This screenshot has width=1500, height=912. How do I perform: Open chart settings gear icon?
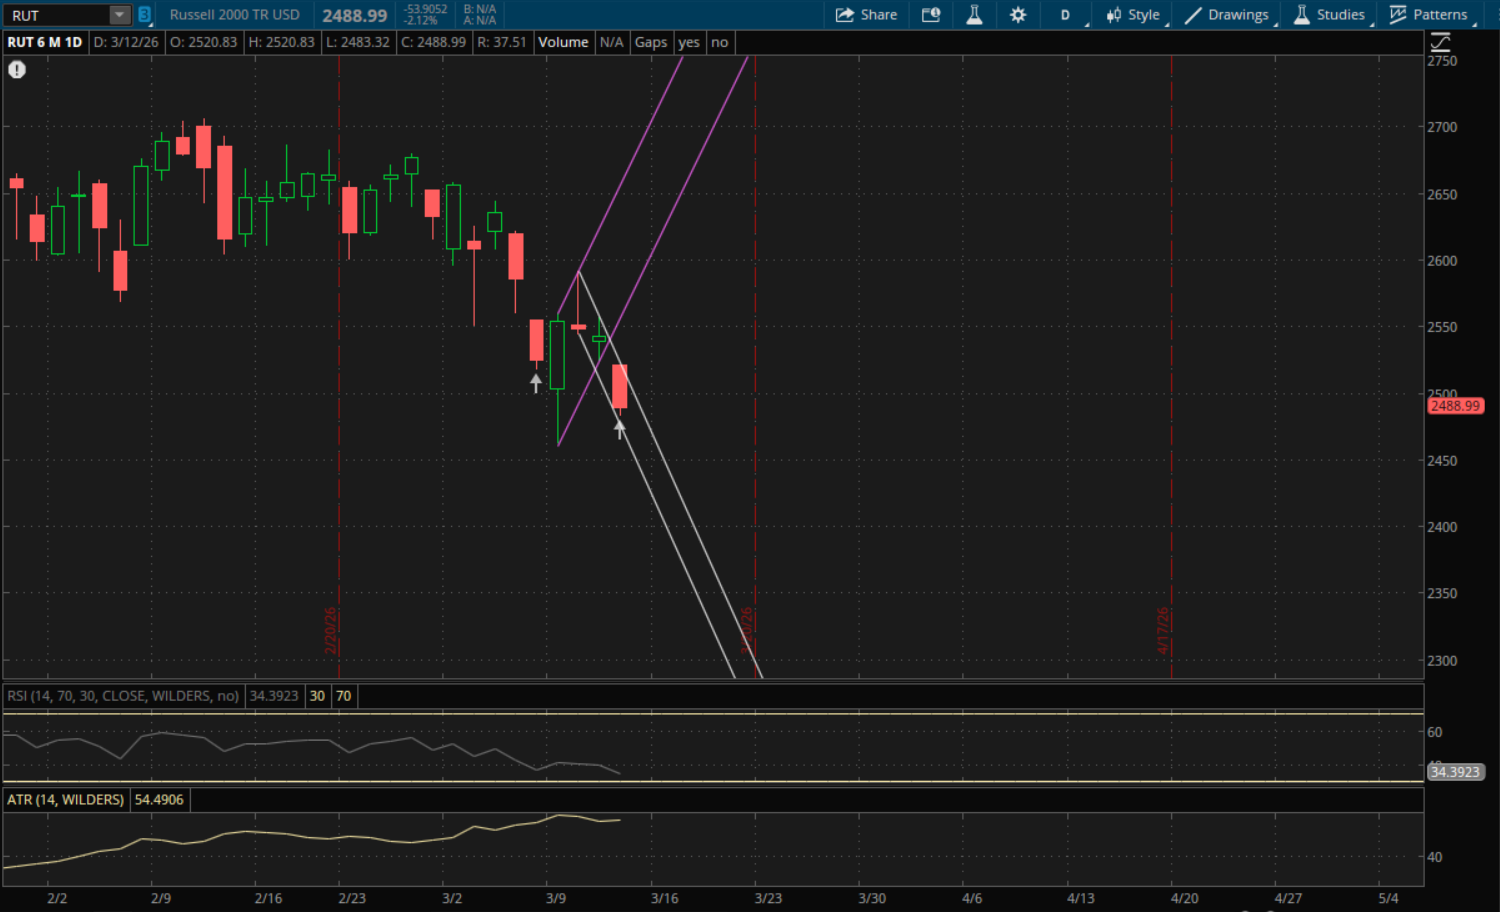[x=1018, y=15]
